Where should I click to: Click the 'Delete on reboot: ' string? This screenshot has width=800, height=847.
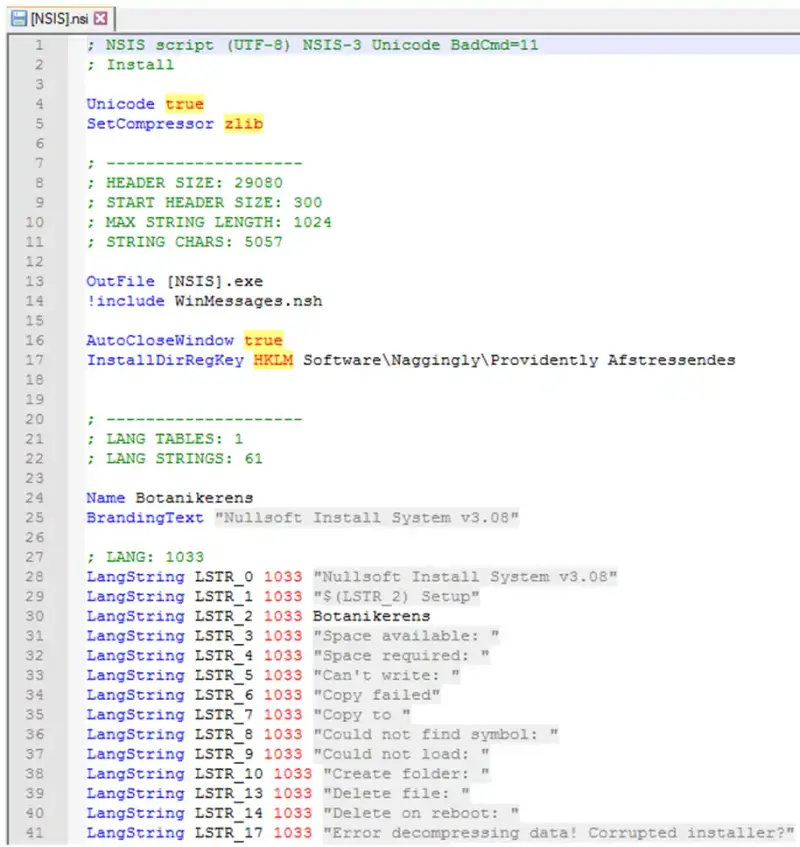click(x=421, y=813)
